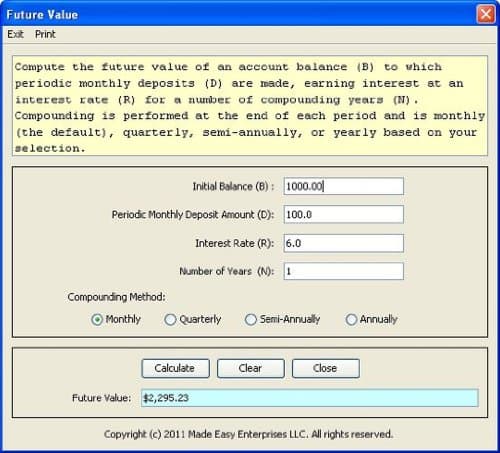This screenshot has width=500, height=453.
Task: Click the Future Value result field
Action: (310, 398)
